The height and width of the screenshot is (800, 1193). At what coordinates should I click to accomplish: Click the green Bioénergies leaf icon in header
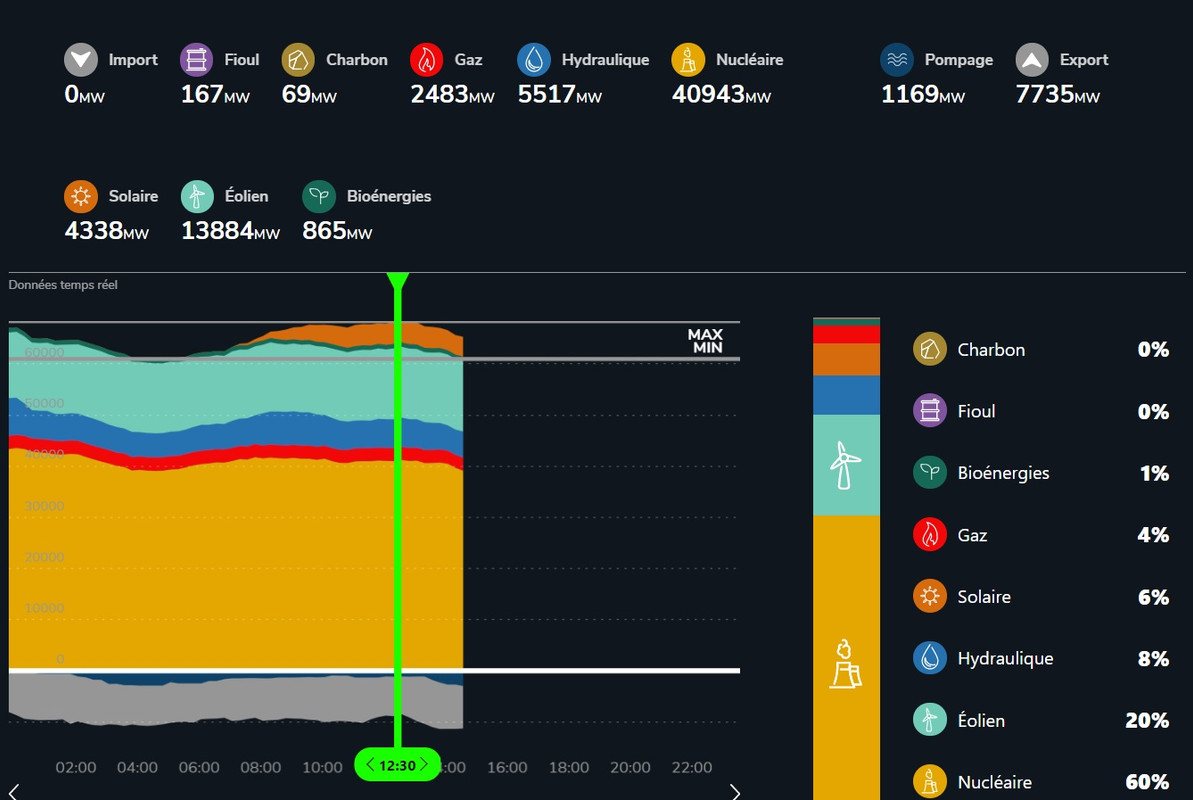coord(319,196)
